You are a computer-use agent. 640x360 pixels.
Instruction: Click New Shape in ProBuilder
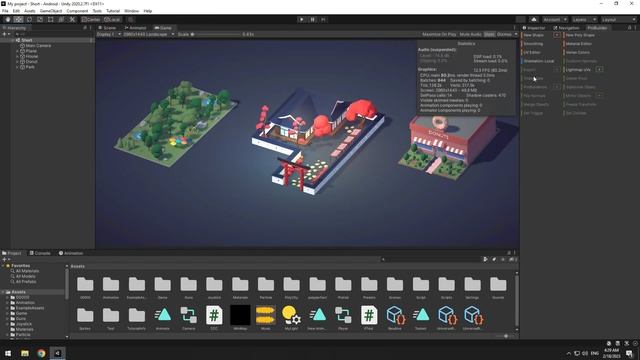(533, 35)
